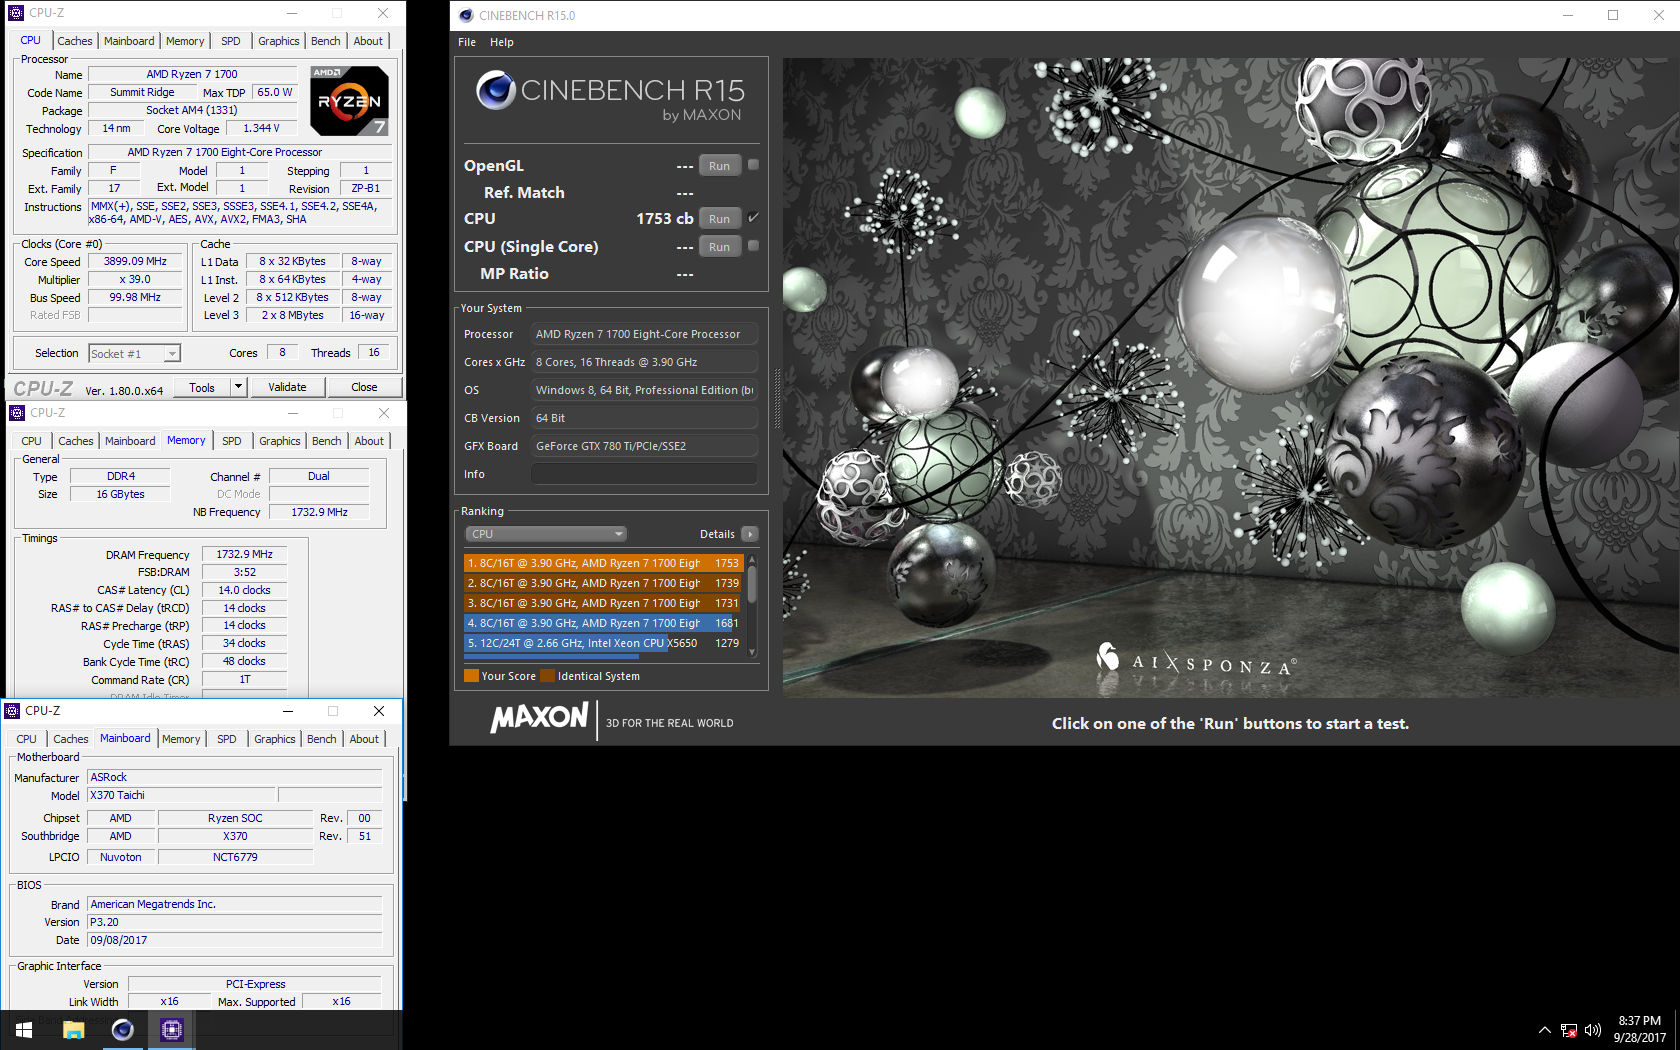The width and height of the screenshot is (1680, 1050).
Task: Switch to CPU-Z taskbar icon
Action: pos(171,1029)
